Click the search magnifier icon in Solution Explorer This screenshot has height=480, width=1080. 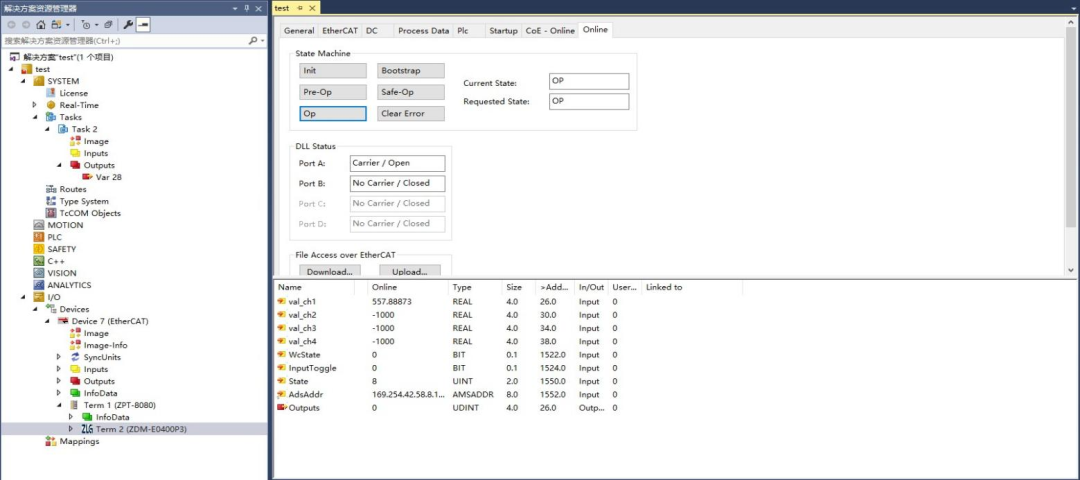(253, 41)
